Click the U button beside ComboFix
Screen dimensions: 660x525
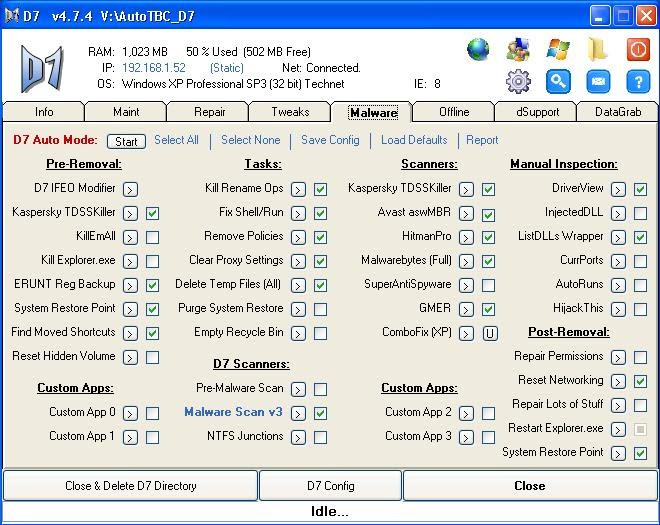point(490,333)
